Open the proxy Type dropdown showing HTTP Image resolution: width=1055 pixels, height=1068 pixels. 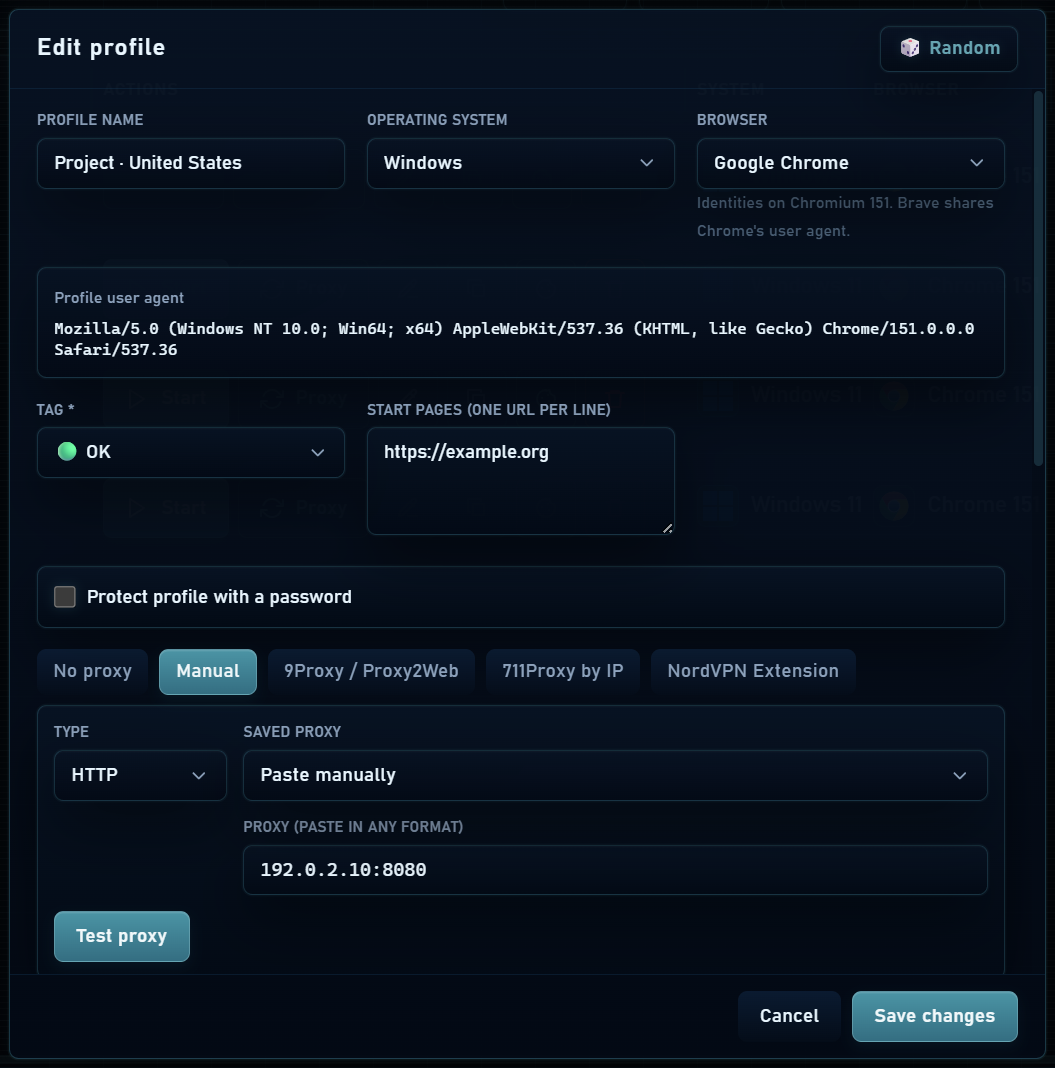click(140, 775)
